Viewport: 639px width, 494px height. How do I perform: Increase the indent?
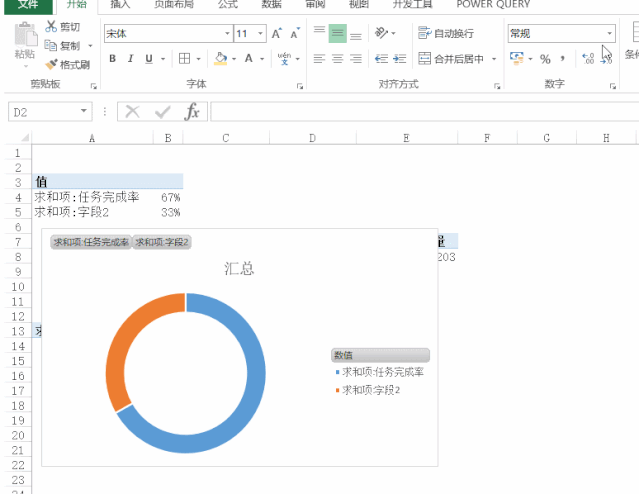click(x=400, y=59)
